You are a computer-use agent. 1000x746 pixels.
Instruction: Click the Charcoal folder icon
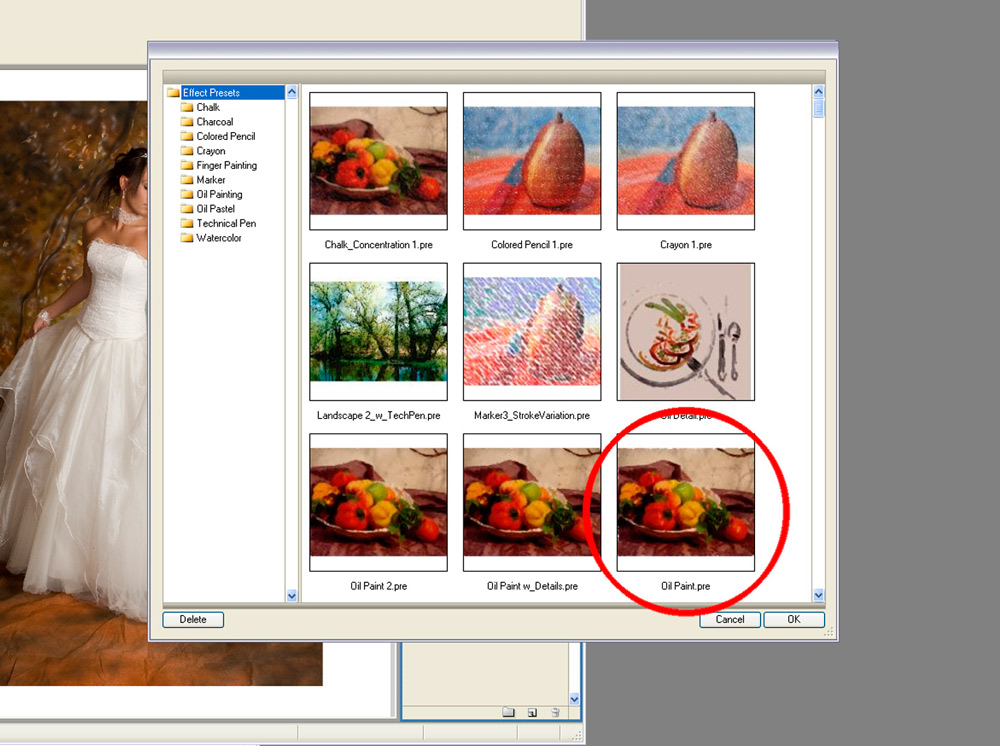pos(187,122)
